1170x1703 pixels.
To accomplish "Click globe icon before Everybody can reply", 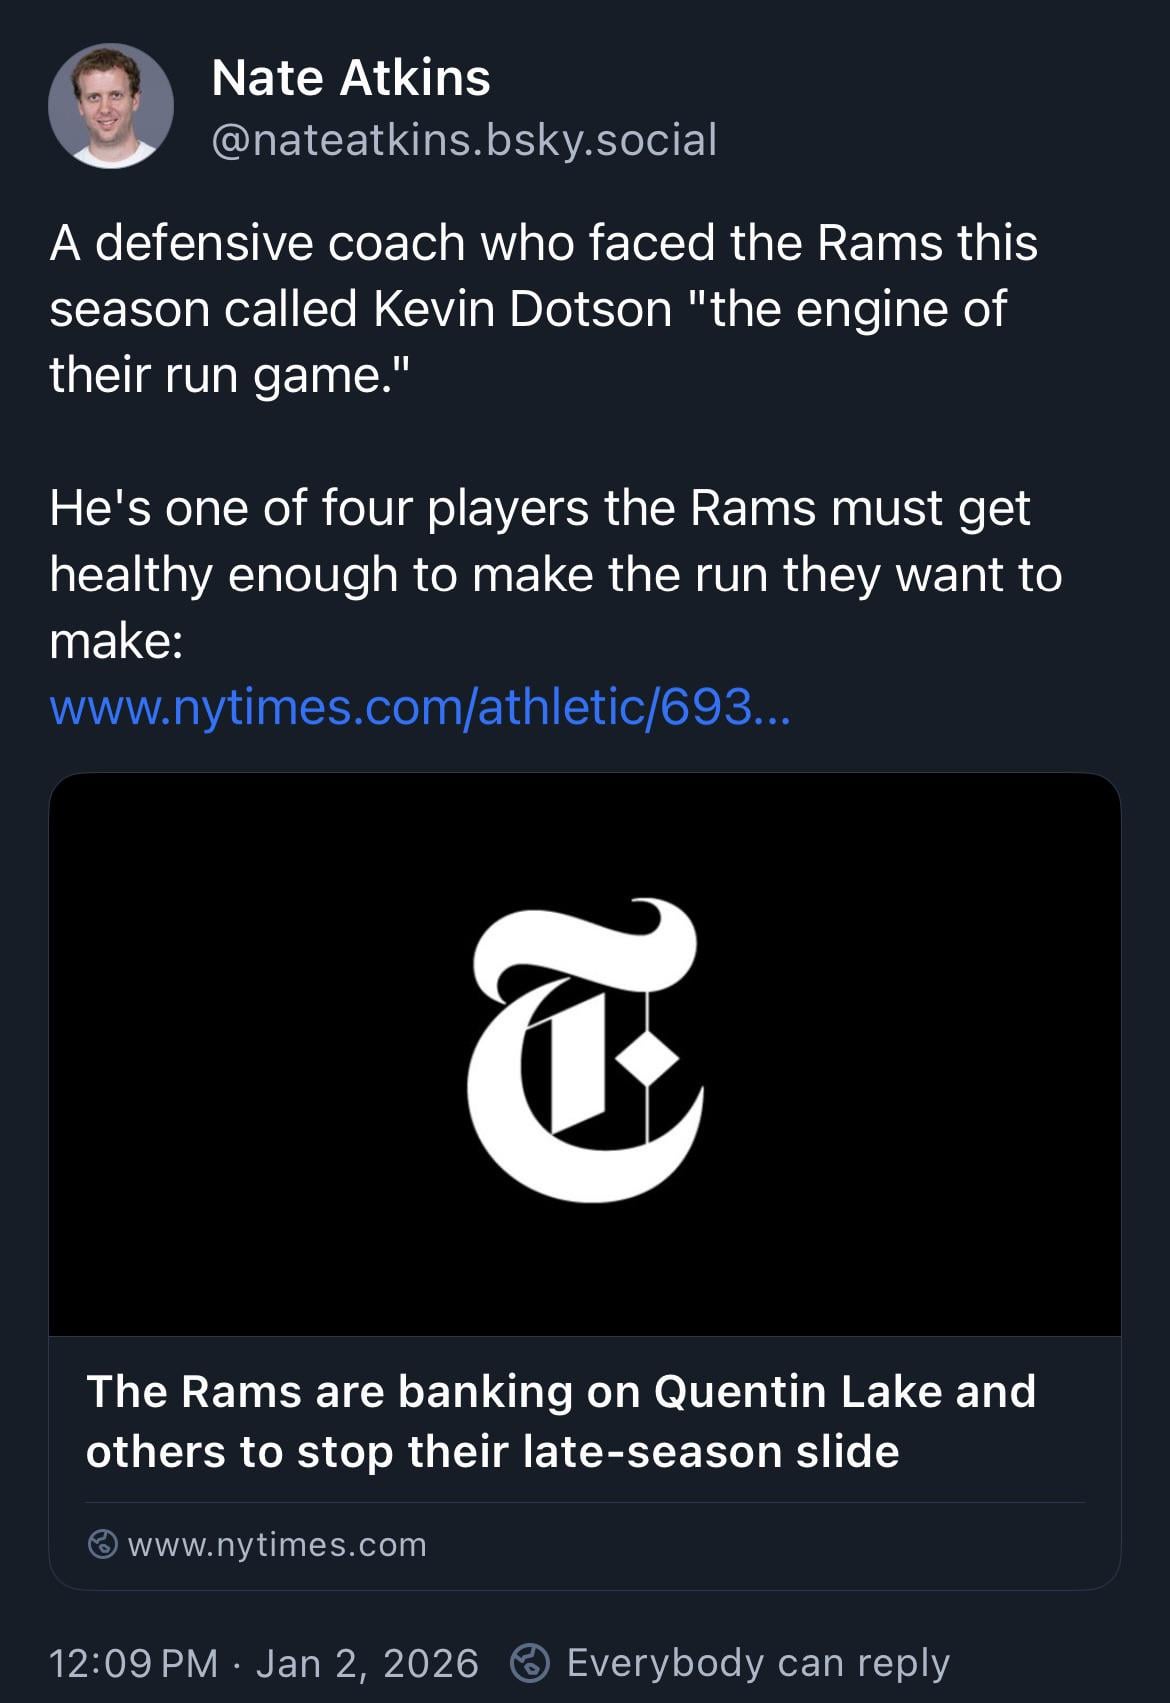I will point(530,1663).
